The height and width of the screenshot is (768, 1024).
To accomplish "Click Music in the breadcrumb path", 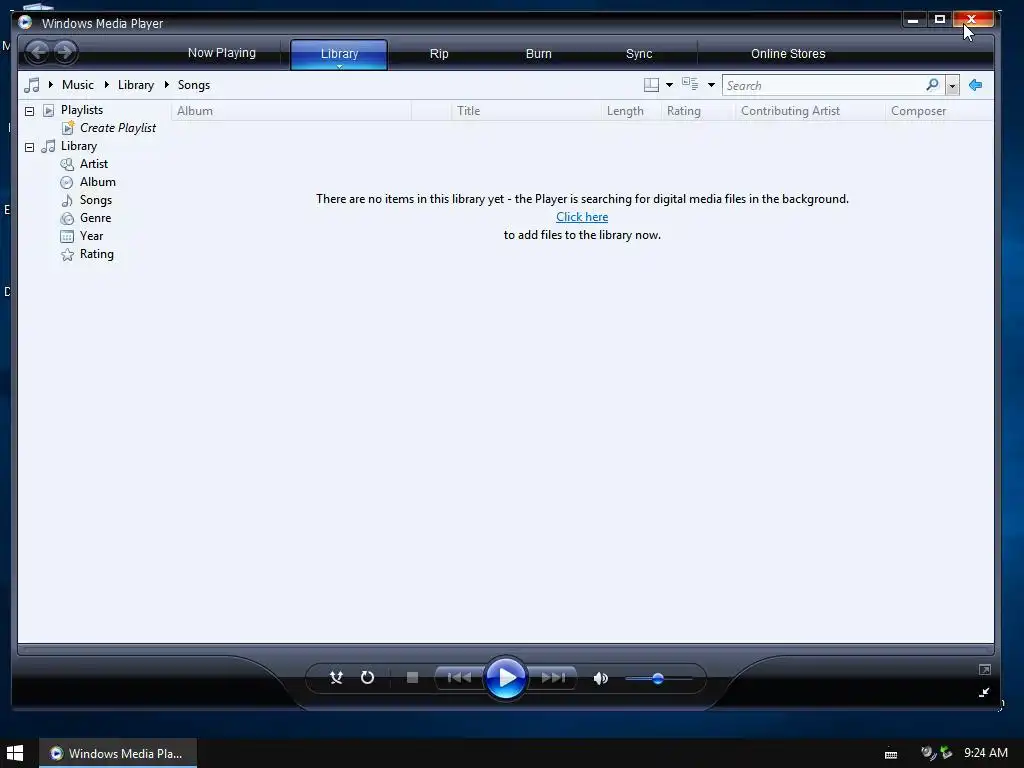I will coord(78,85).
